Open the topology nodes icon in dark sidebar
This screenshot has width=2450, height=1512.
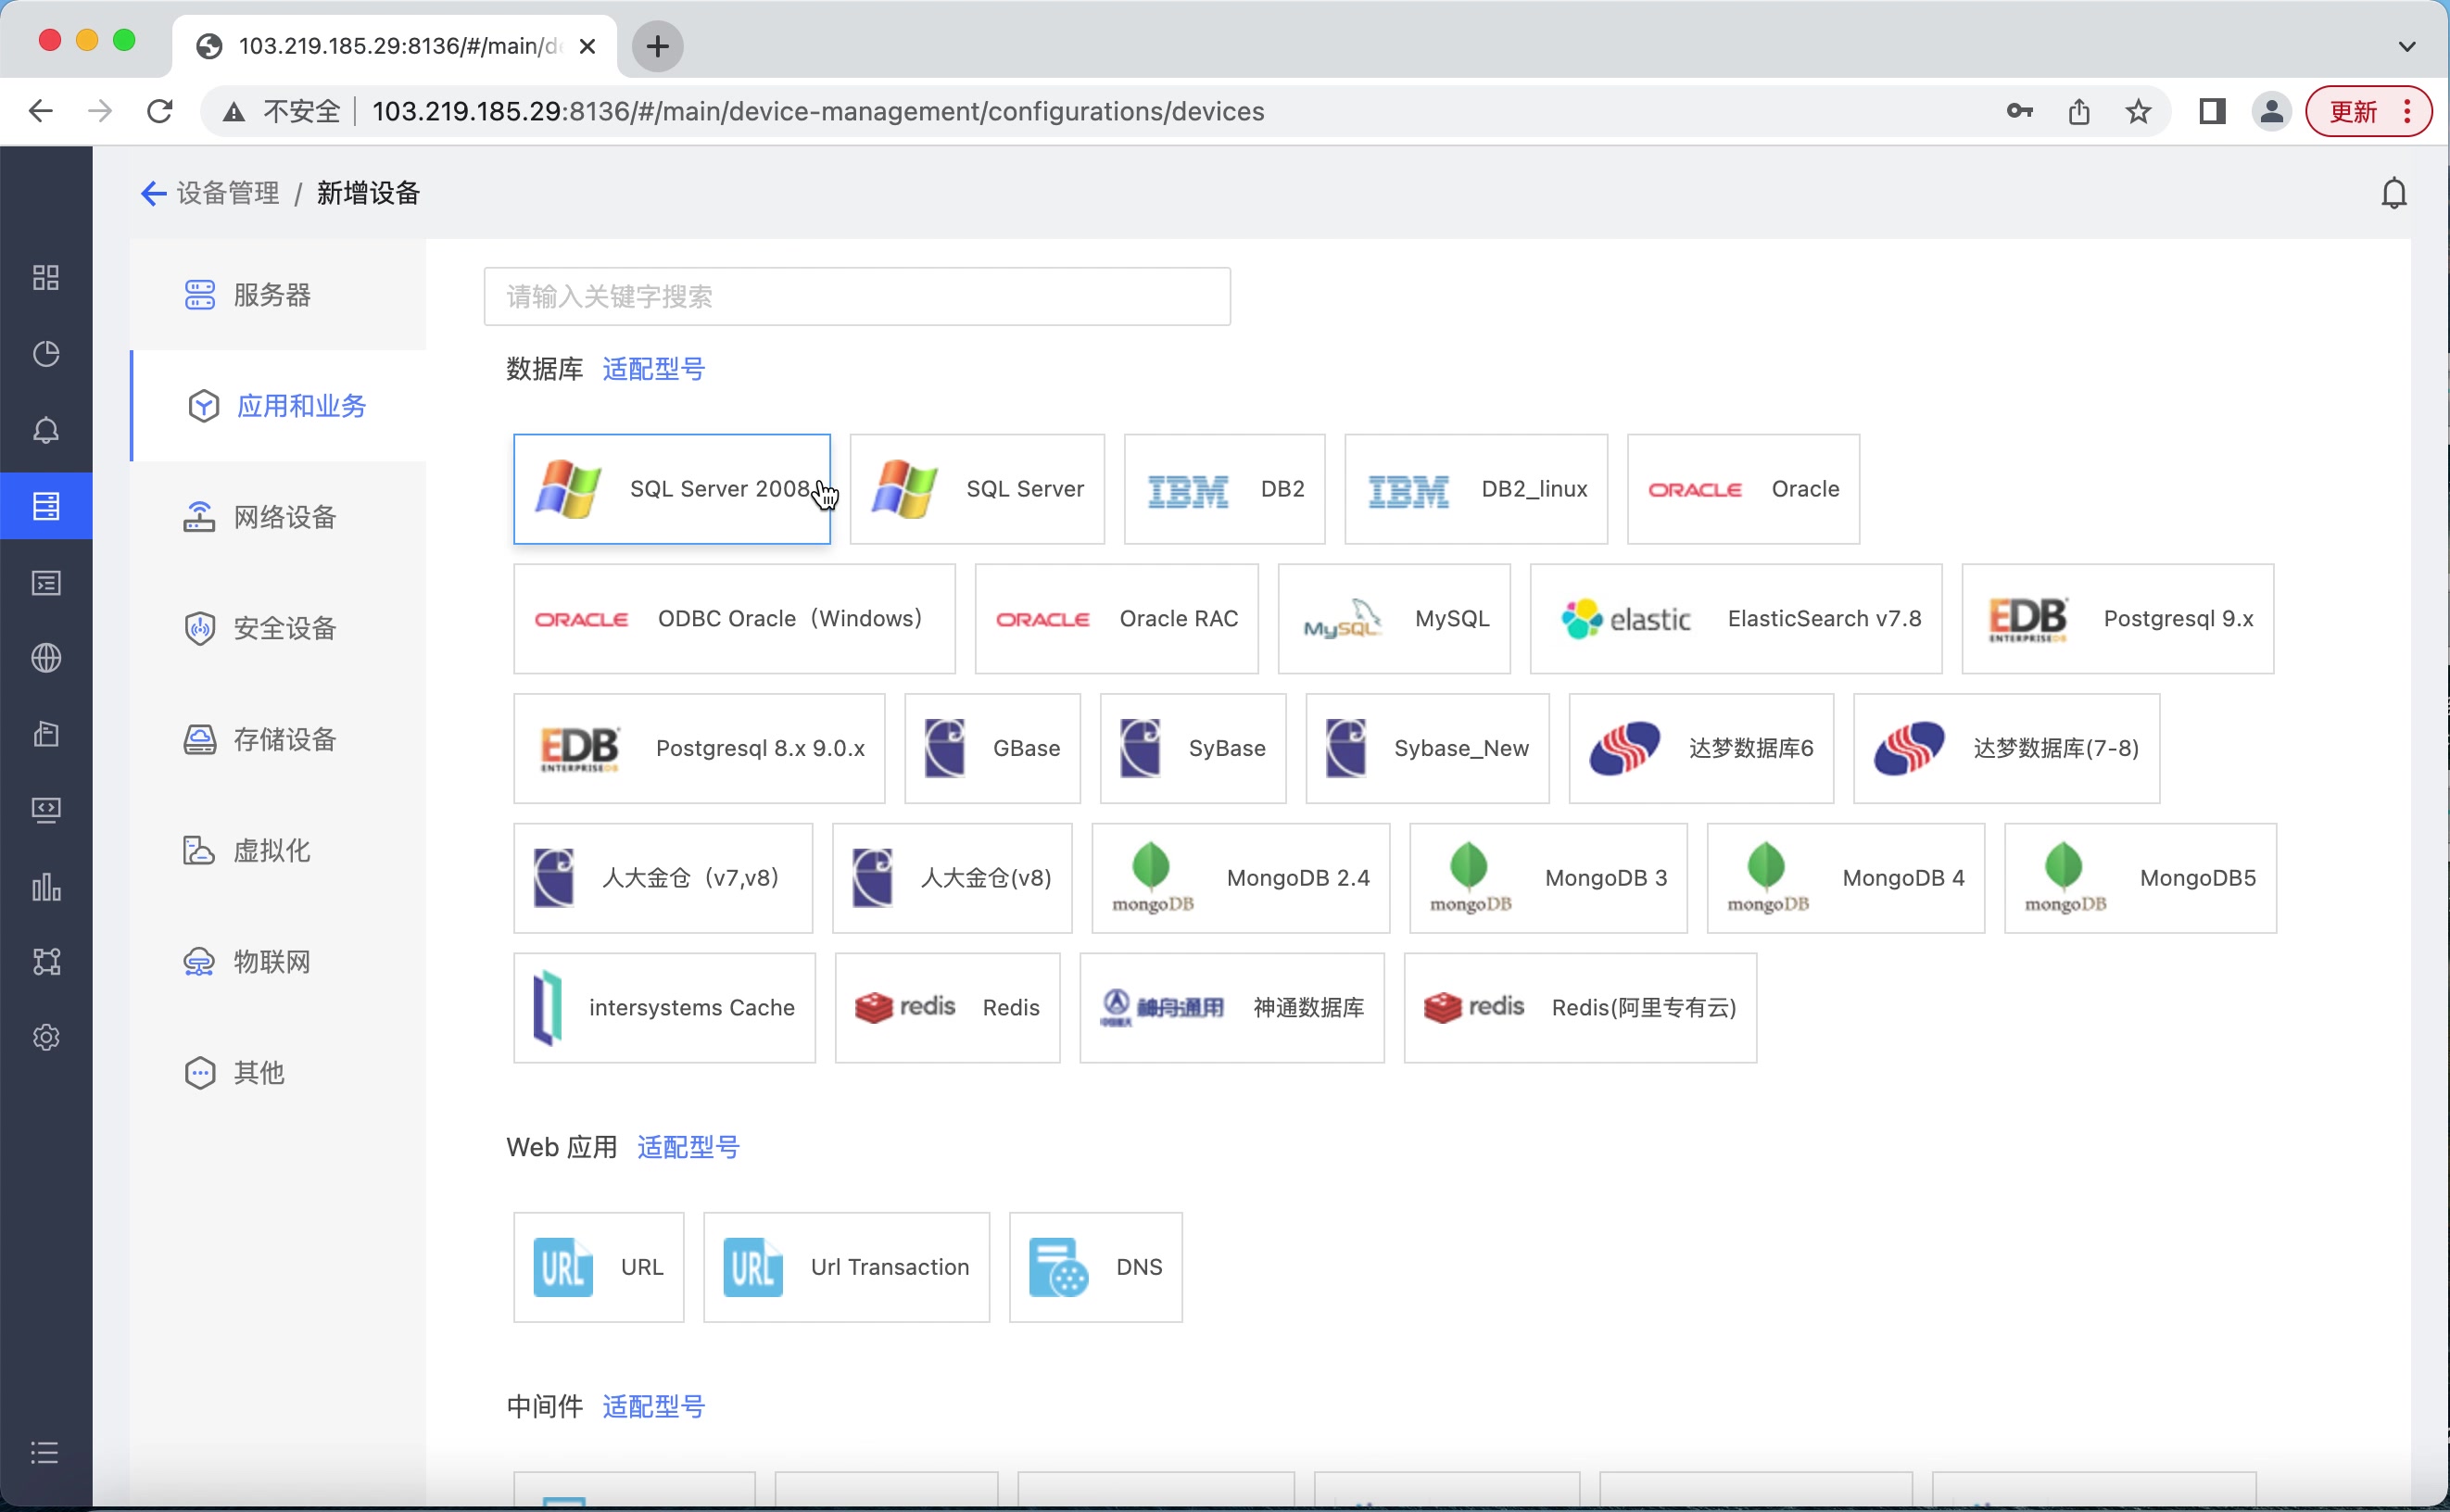[x=46, y=961]
